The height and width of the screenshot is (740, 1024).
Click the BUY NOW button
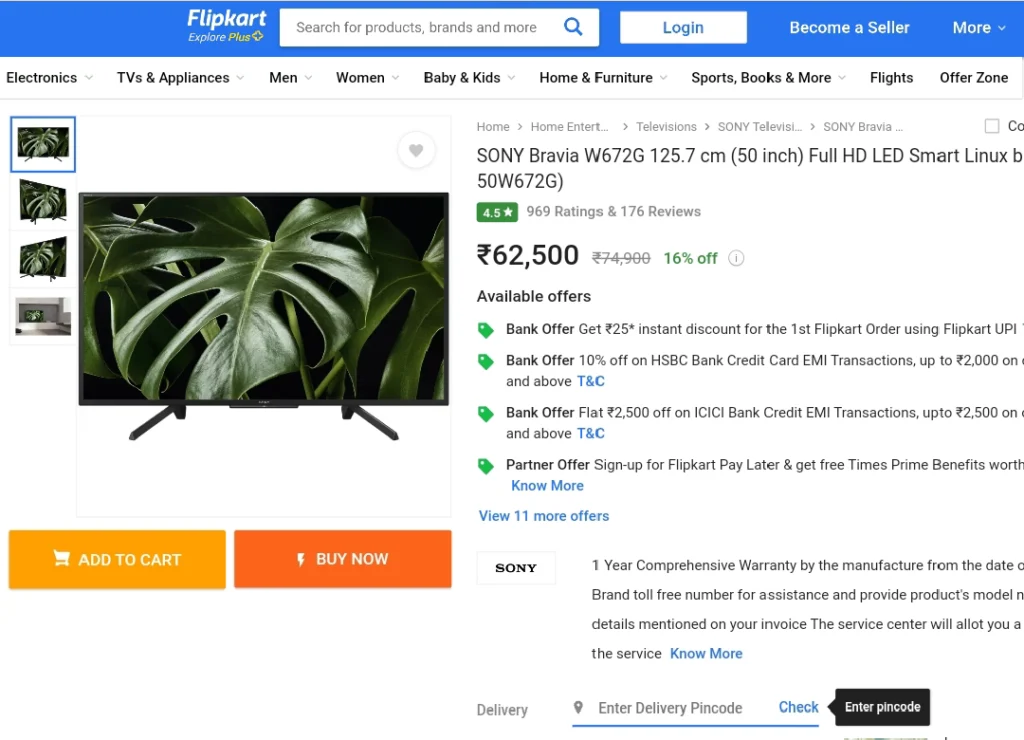coord(343,559)
